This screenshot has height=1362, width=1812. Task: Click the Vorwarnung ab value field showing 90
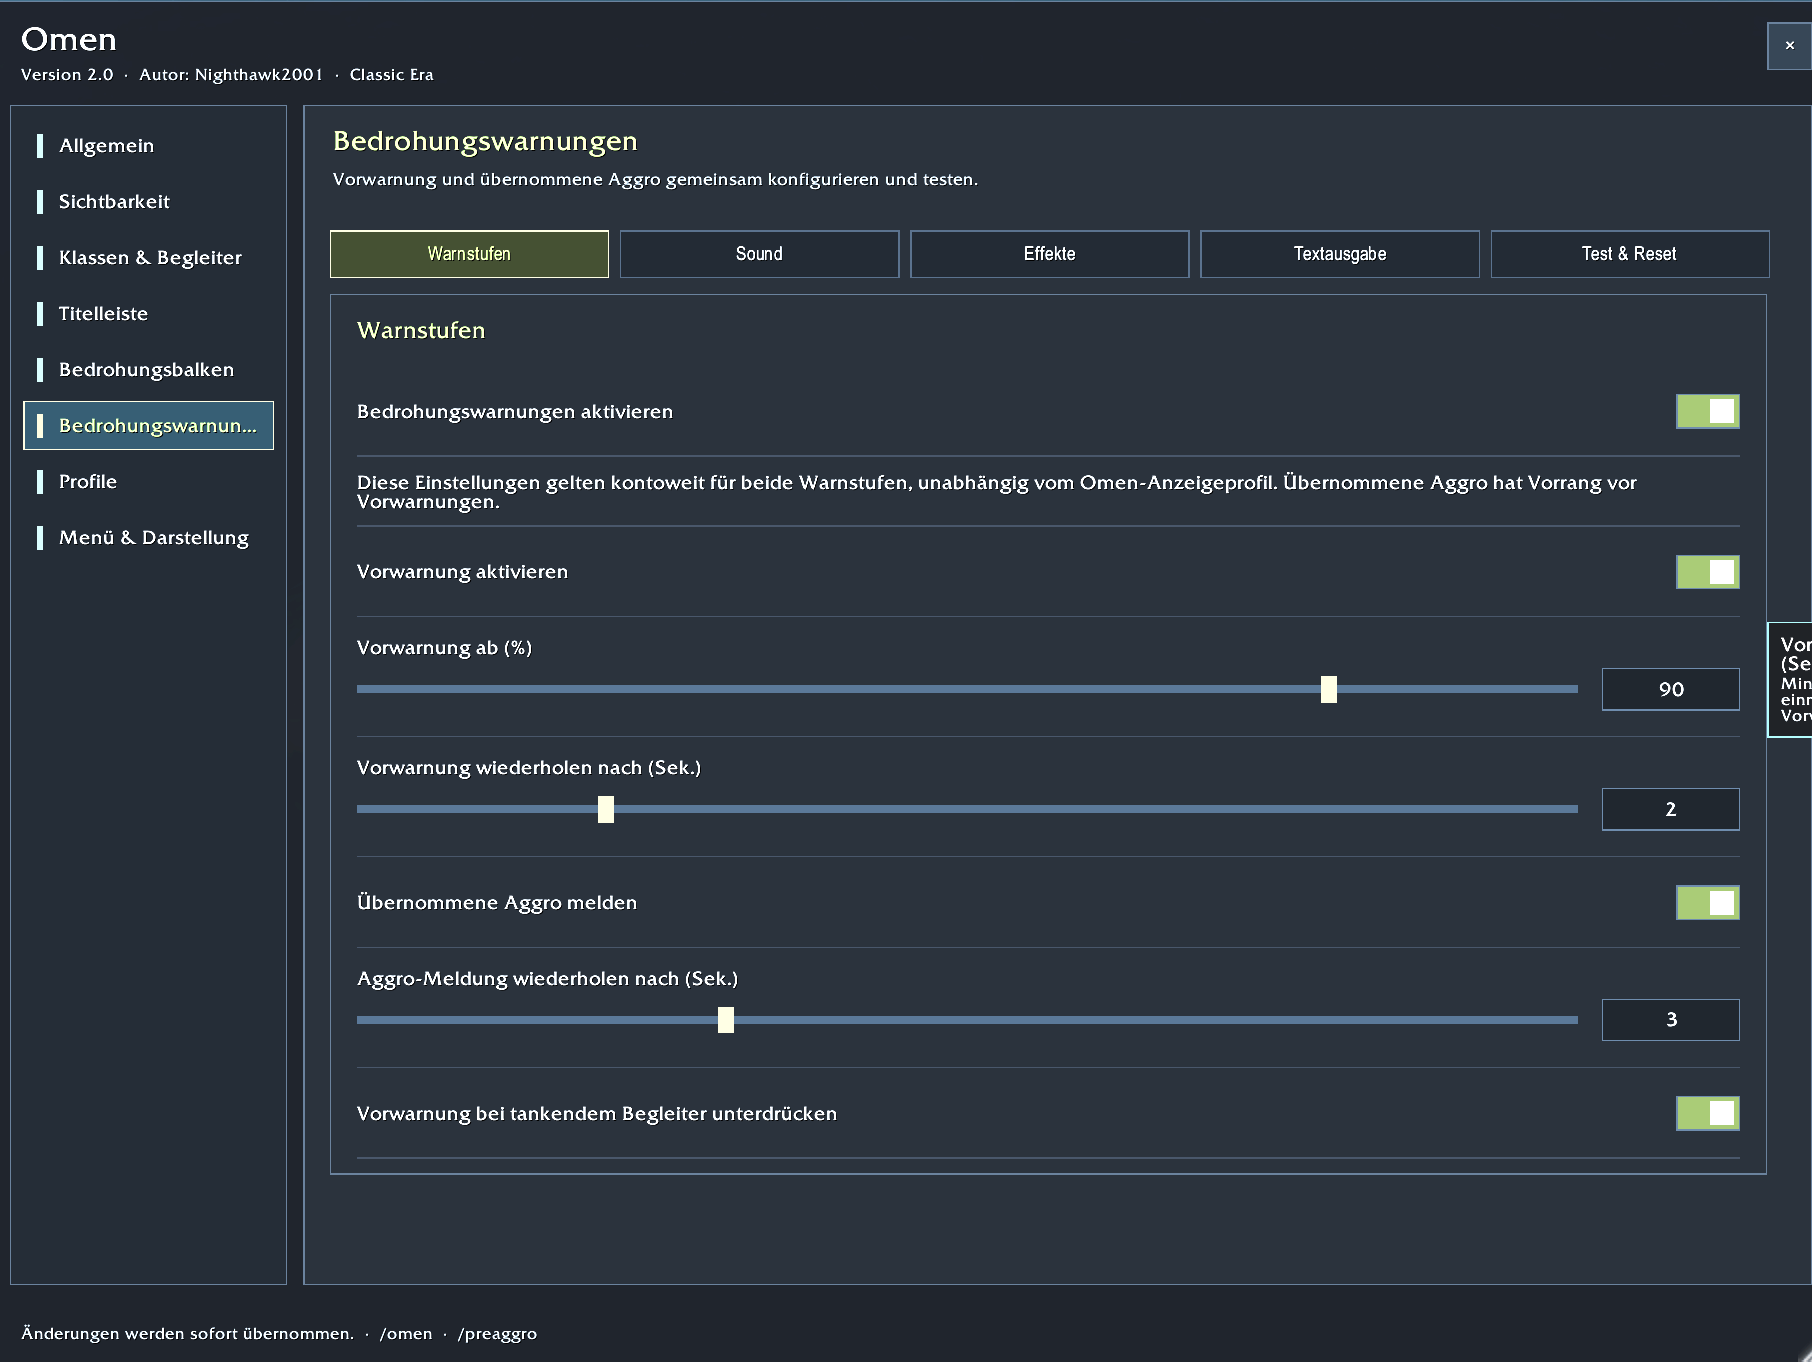(1671, 689)
